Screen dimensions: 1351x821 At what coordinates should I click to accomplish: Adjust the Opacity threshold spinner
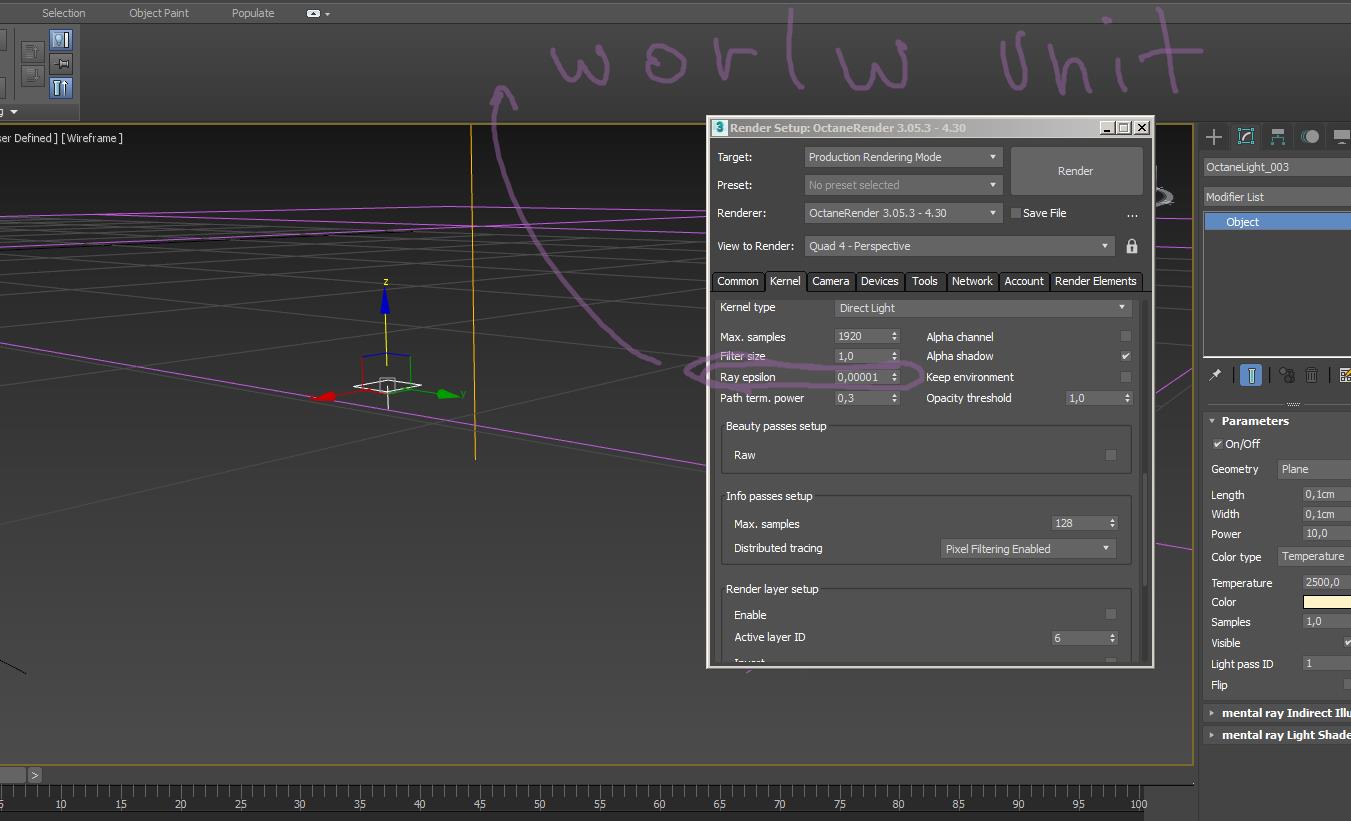[1127, 398]
